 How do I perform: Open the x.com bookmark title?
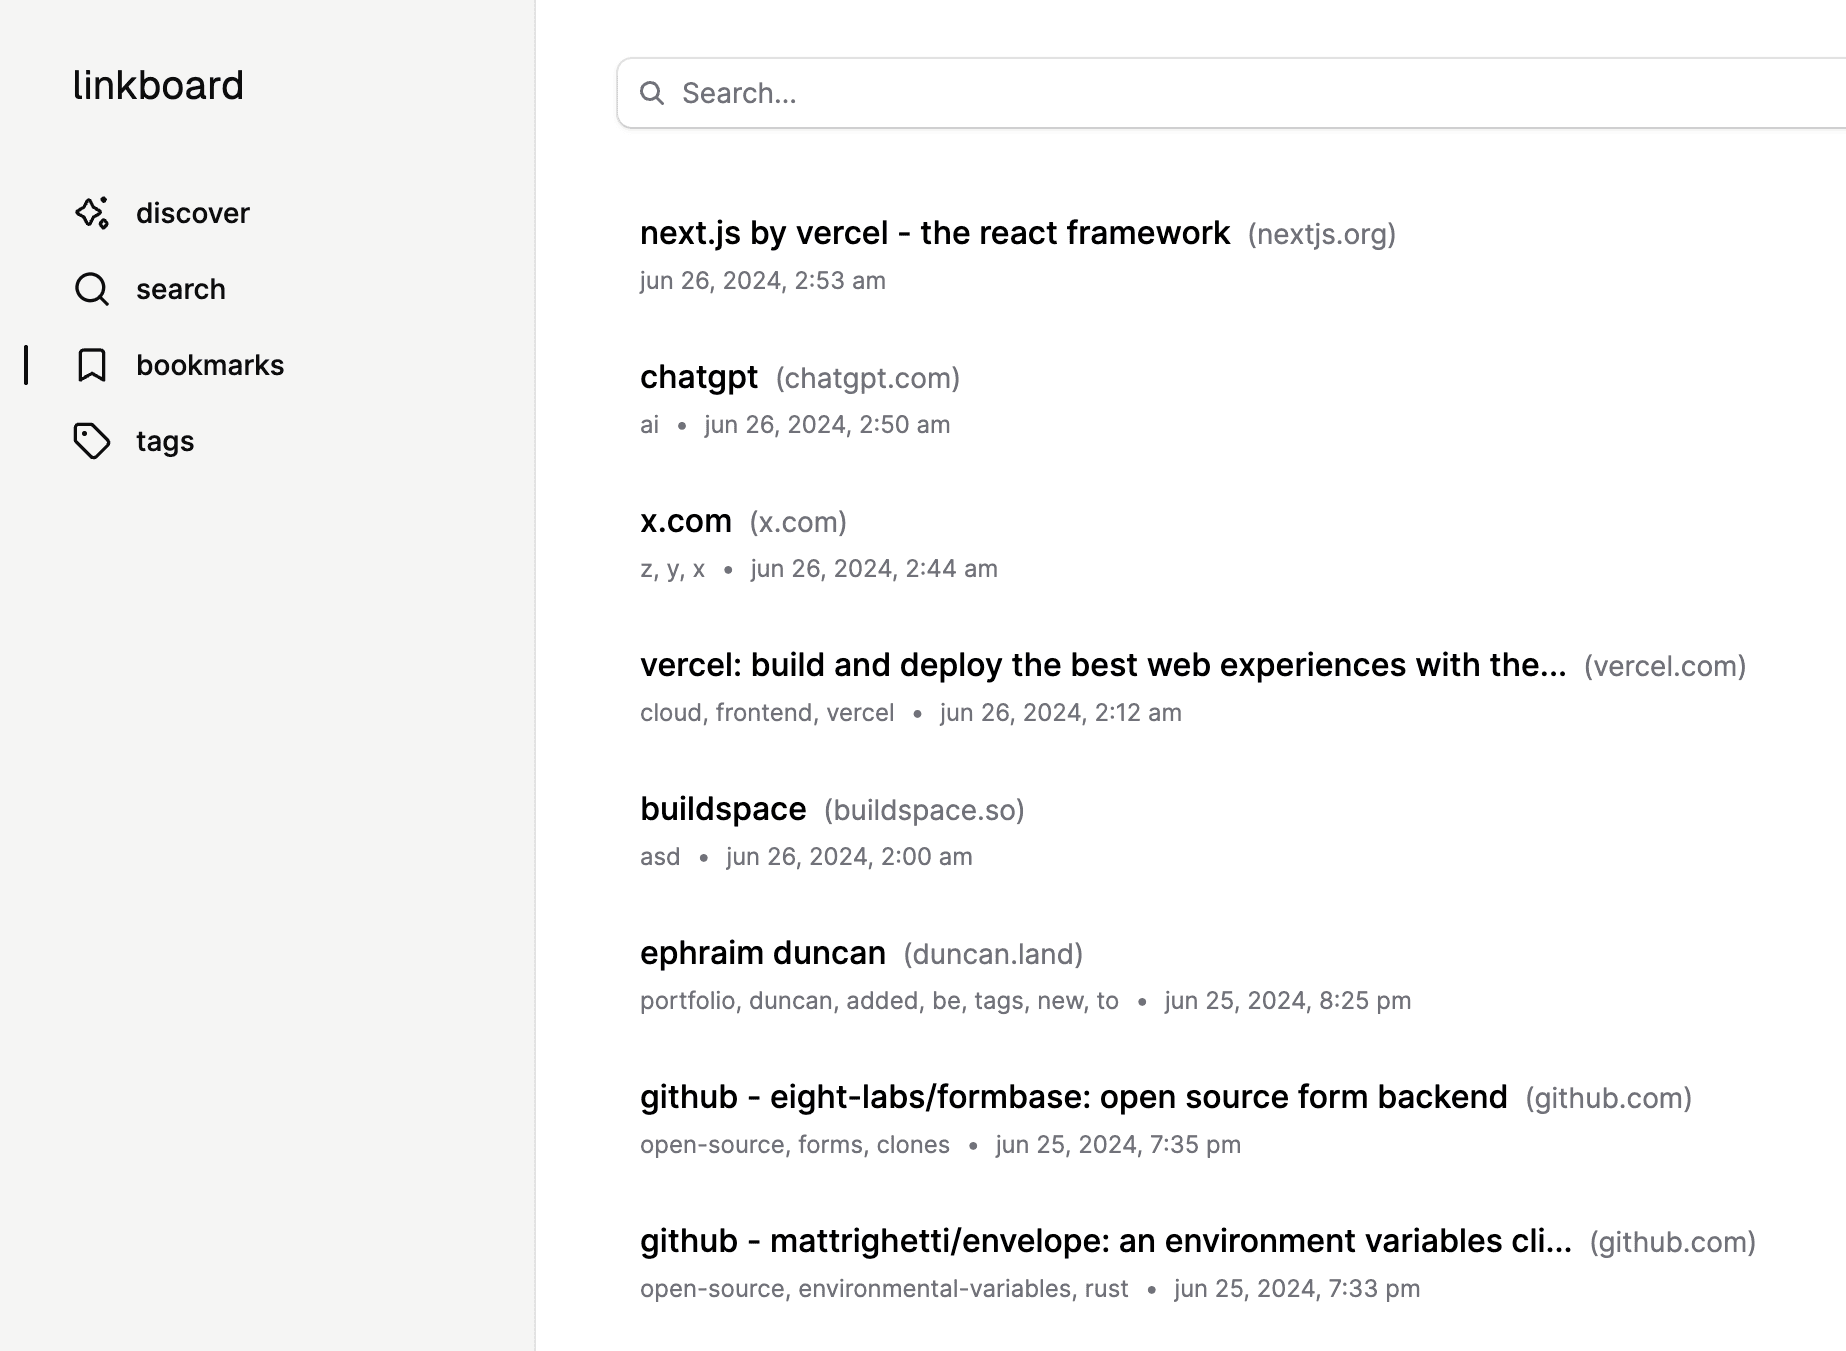[x=686, y=521]
